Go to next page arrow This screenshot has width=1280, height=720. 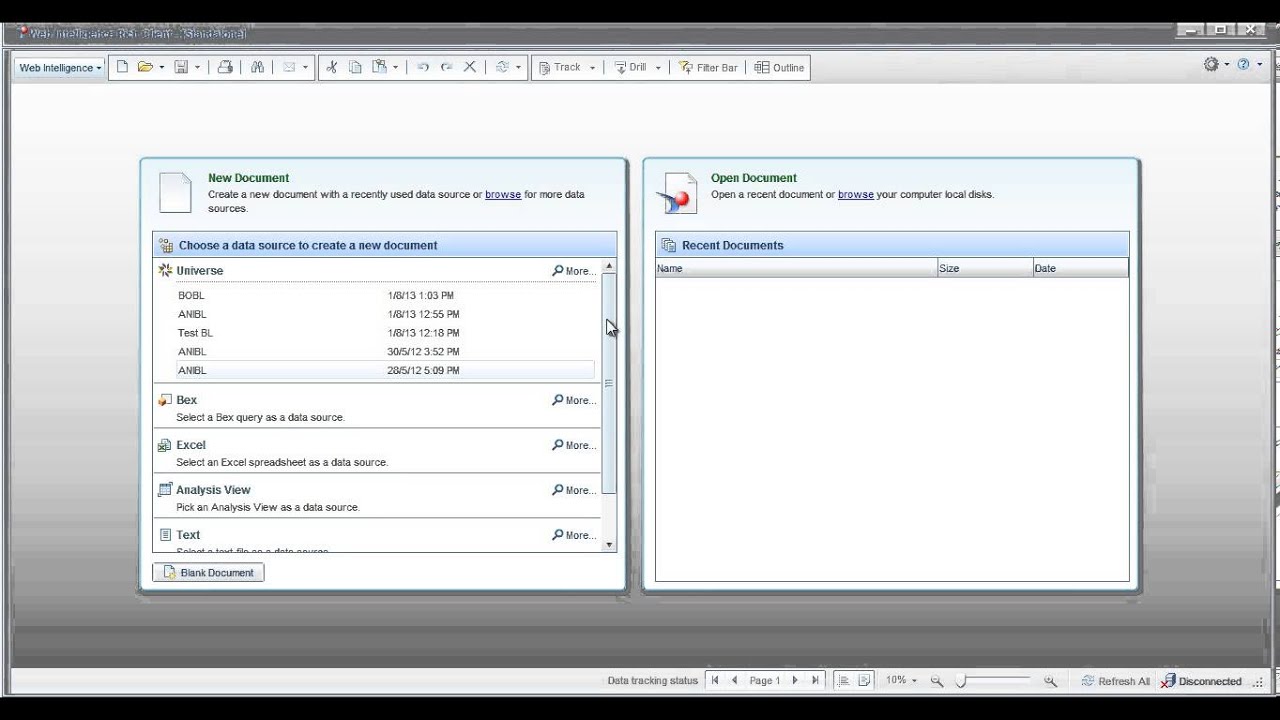795,680
